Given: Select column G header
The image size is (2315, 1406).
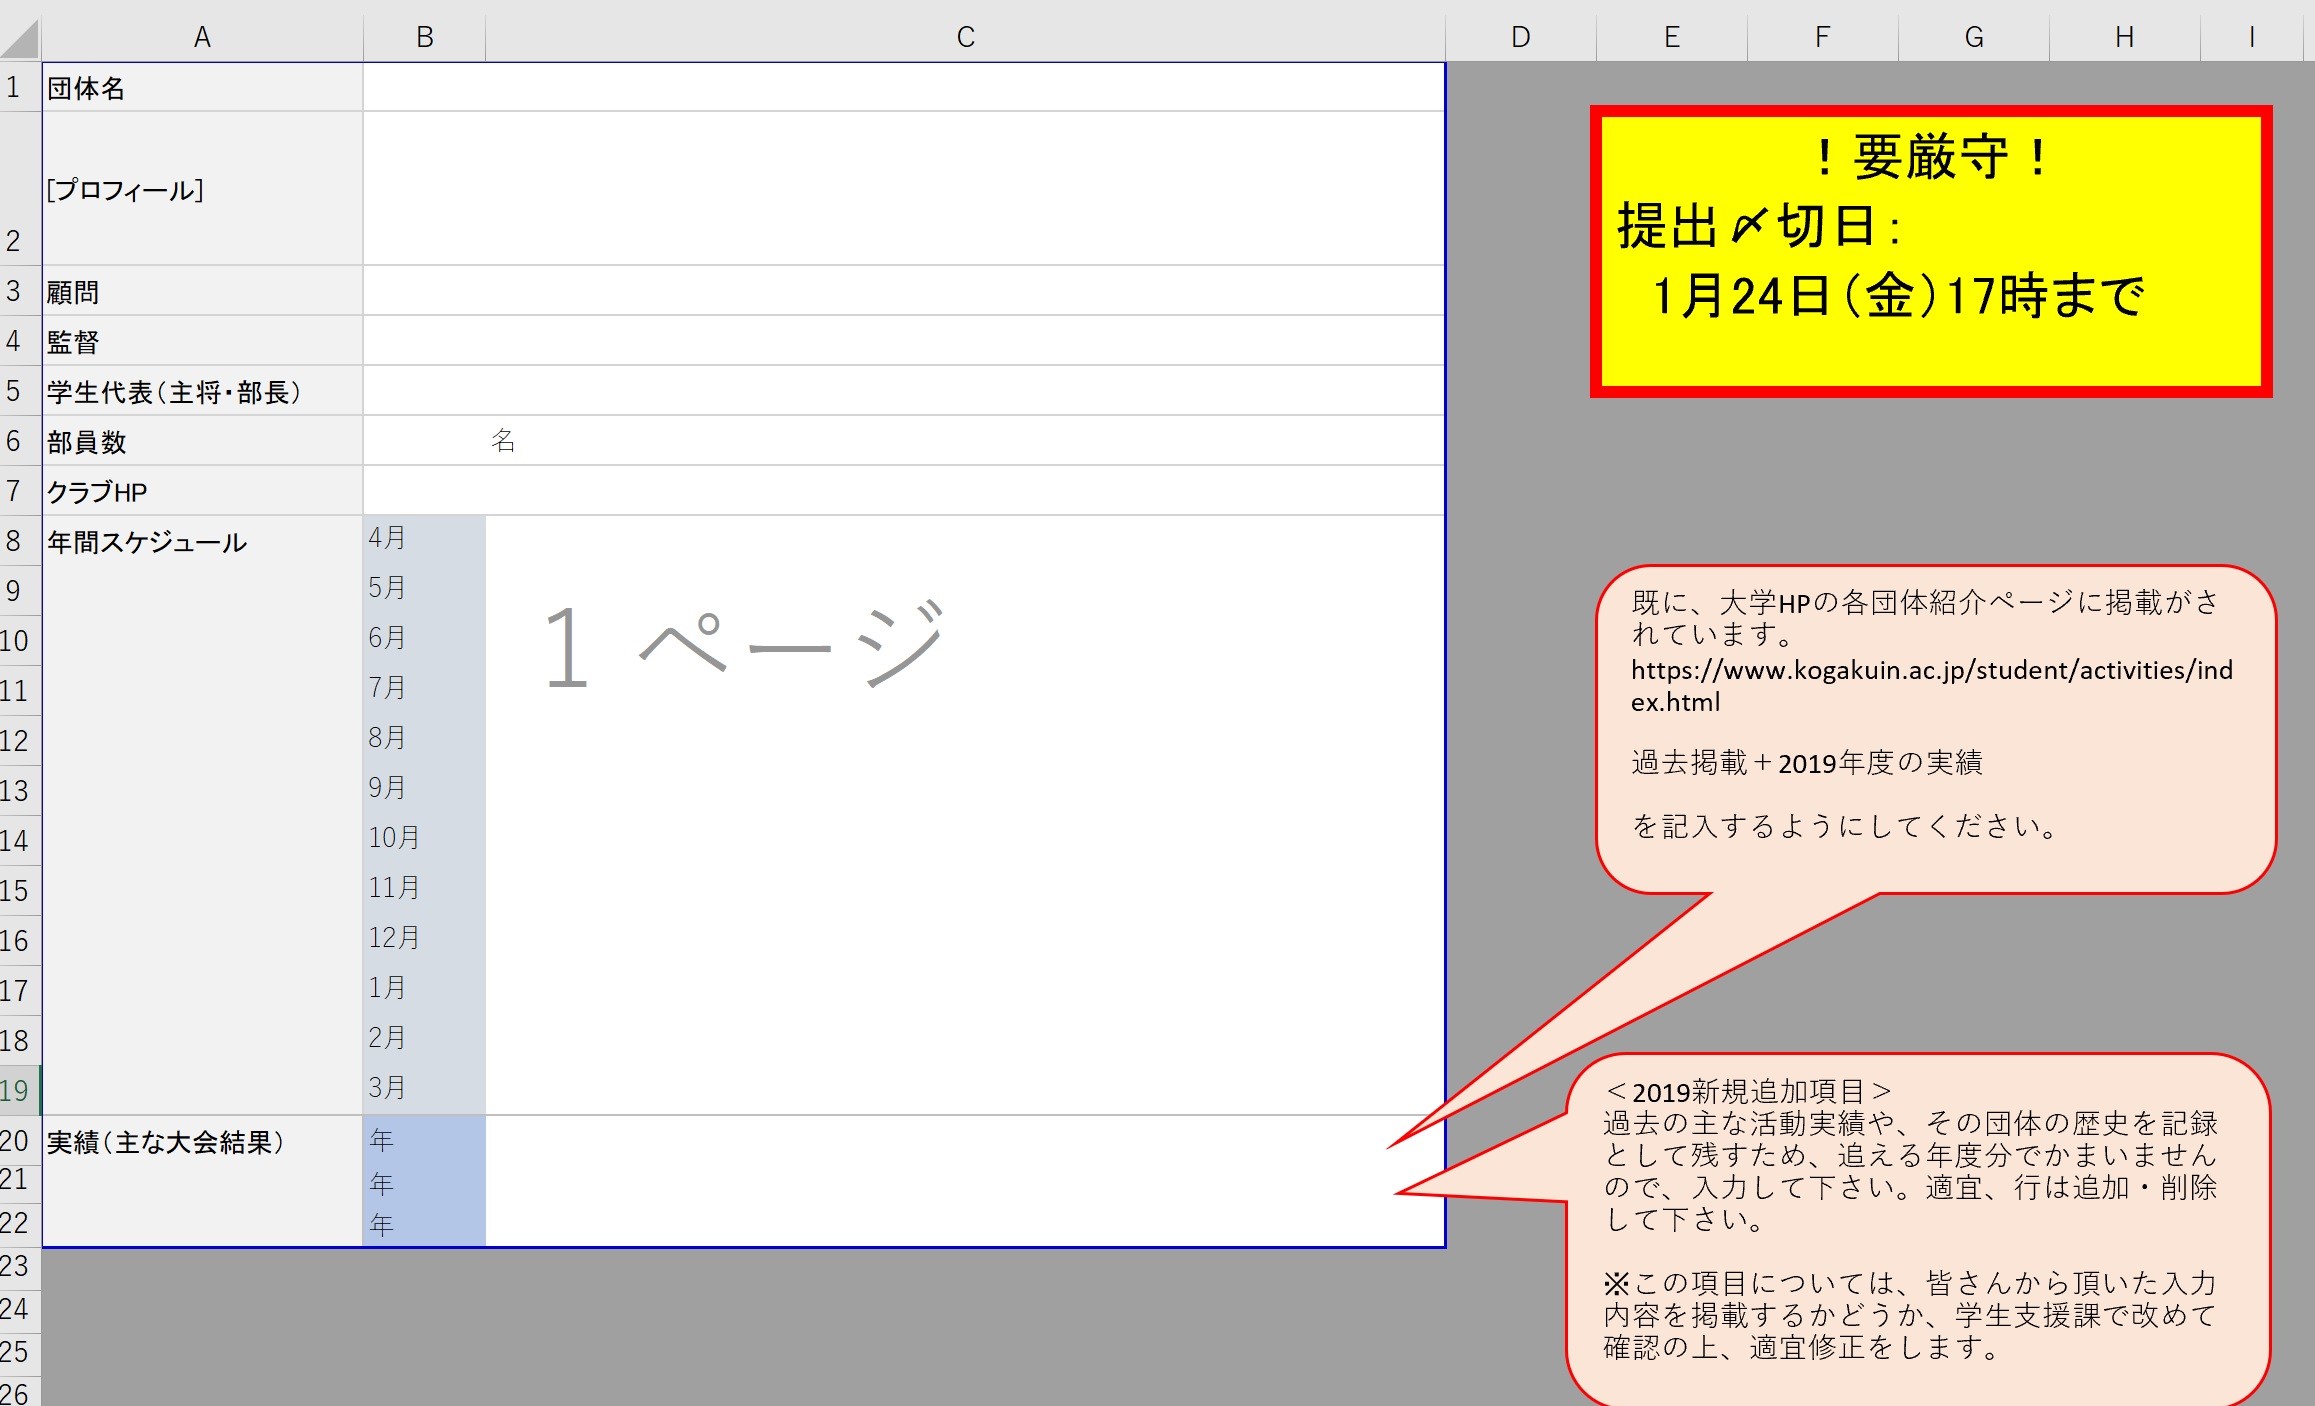Looking at the screenshot, I should pos(1973,37).
